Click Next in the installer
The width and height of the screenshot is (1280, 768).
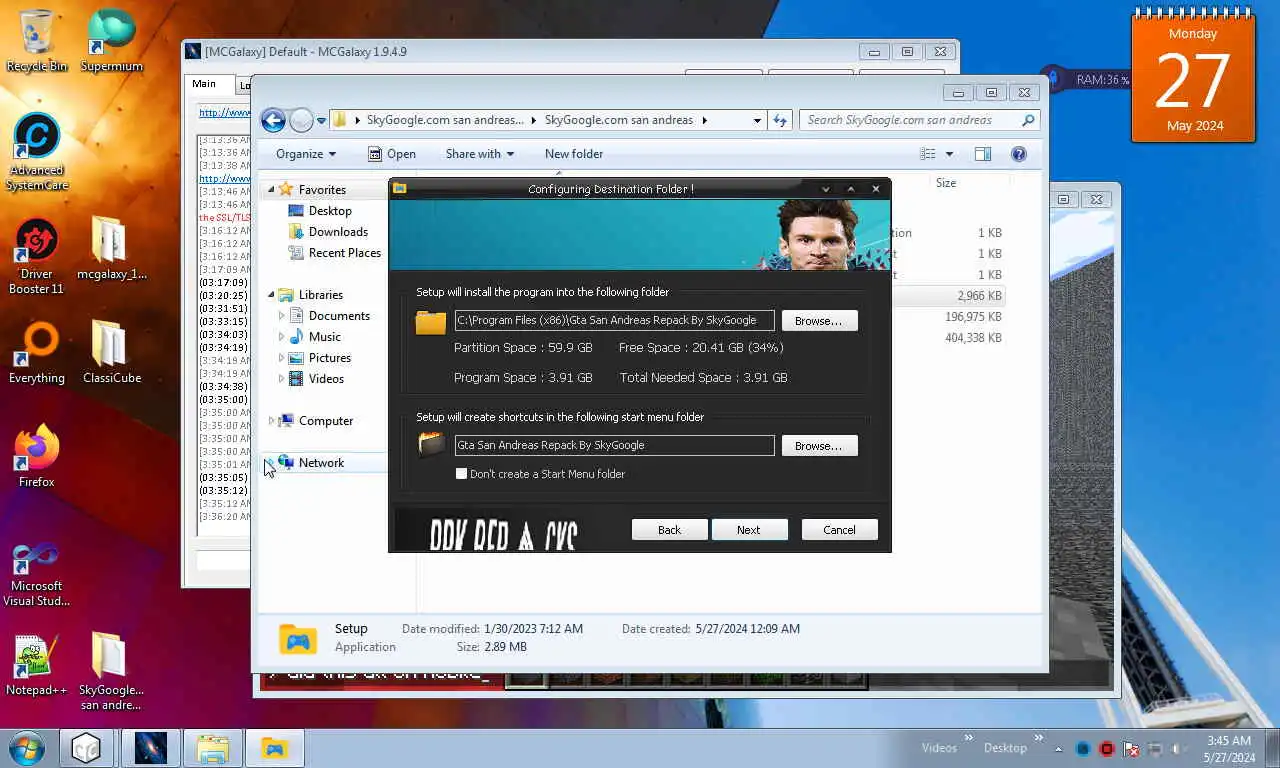pos(749,530)
